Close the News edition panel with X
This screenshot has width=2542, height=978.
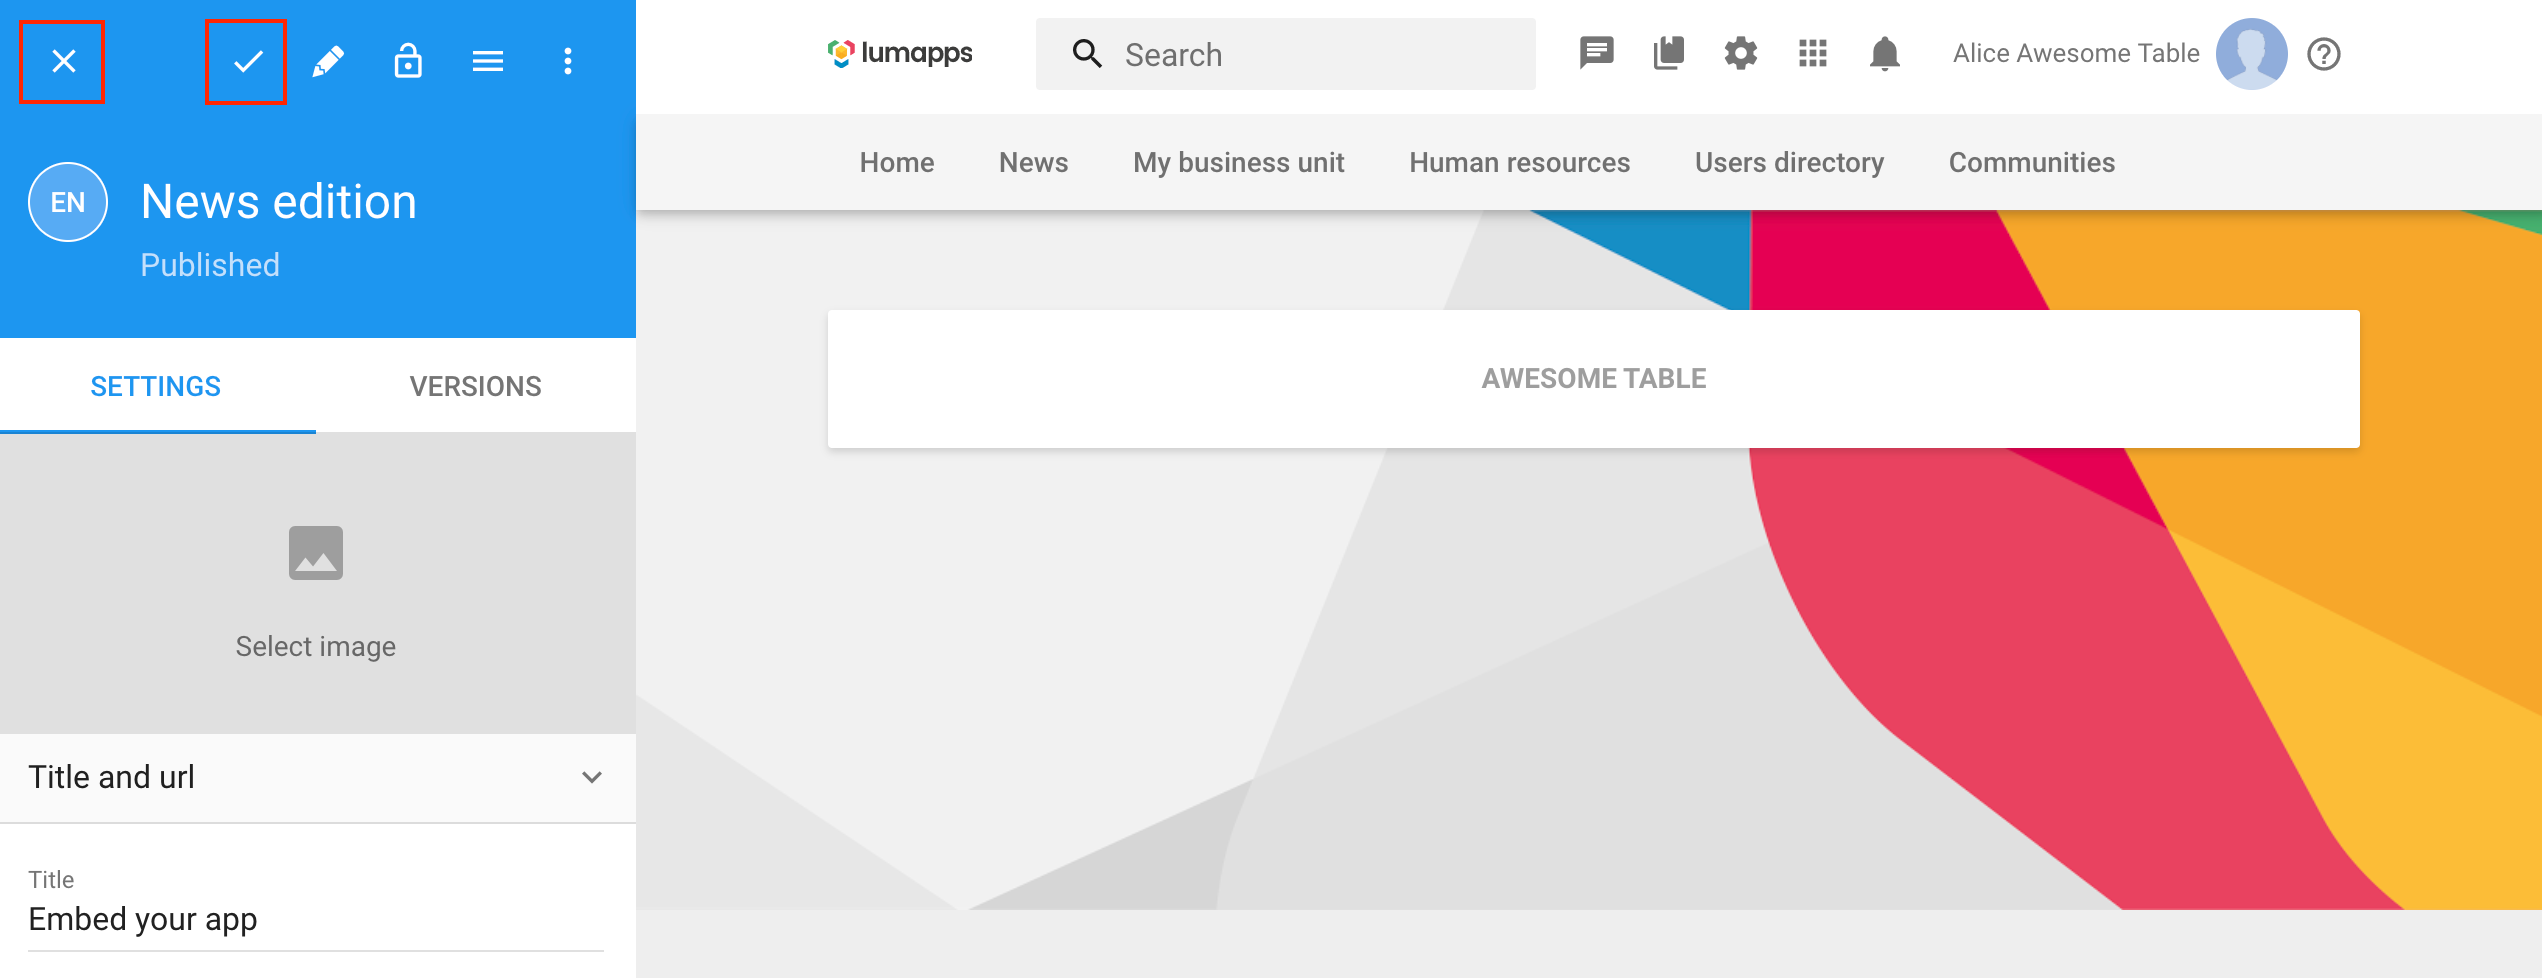click(x=63, y=61)
